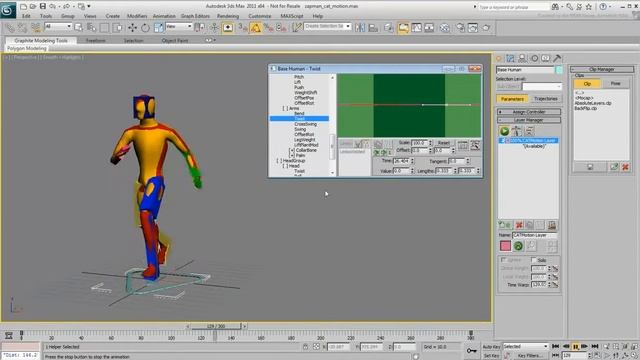Open the key filter Selected dropdown
640x360 pixels.
(526, 347)
